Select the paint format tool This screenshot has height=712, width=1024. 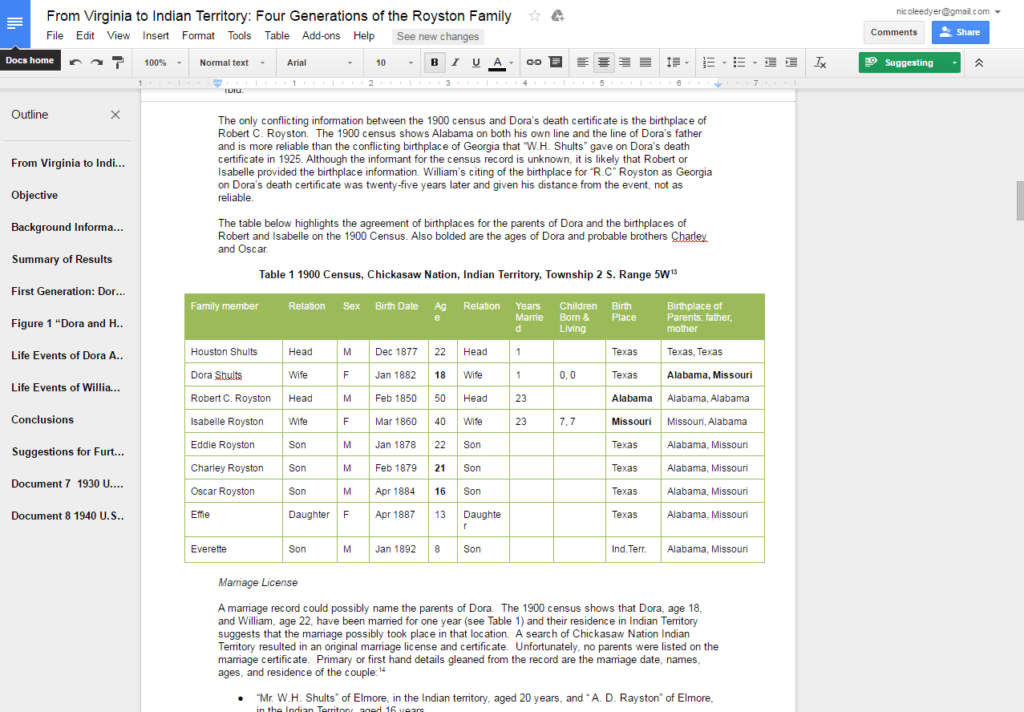(x=118, y=63)
